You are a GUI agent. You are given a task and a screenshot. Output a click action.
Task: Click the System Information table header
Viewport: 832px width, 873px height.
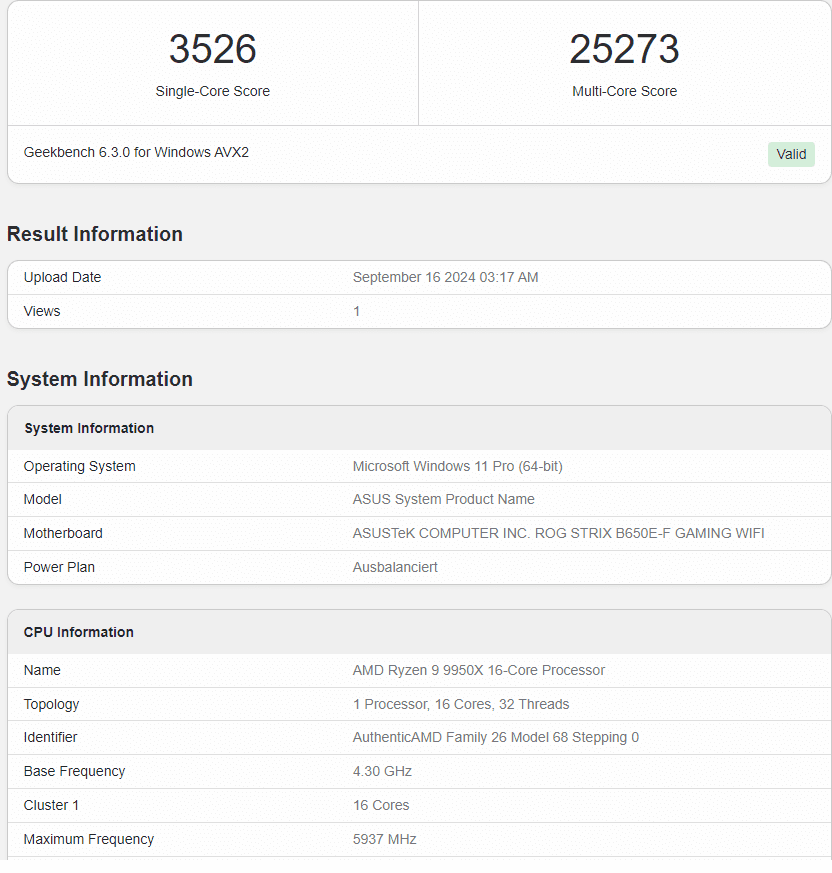(x=89, y=428)
